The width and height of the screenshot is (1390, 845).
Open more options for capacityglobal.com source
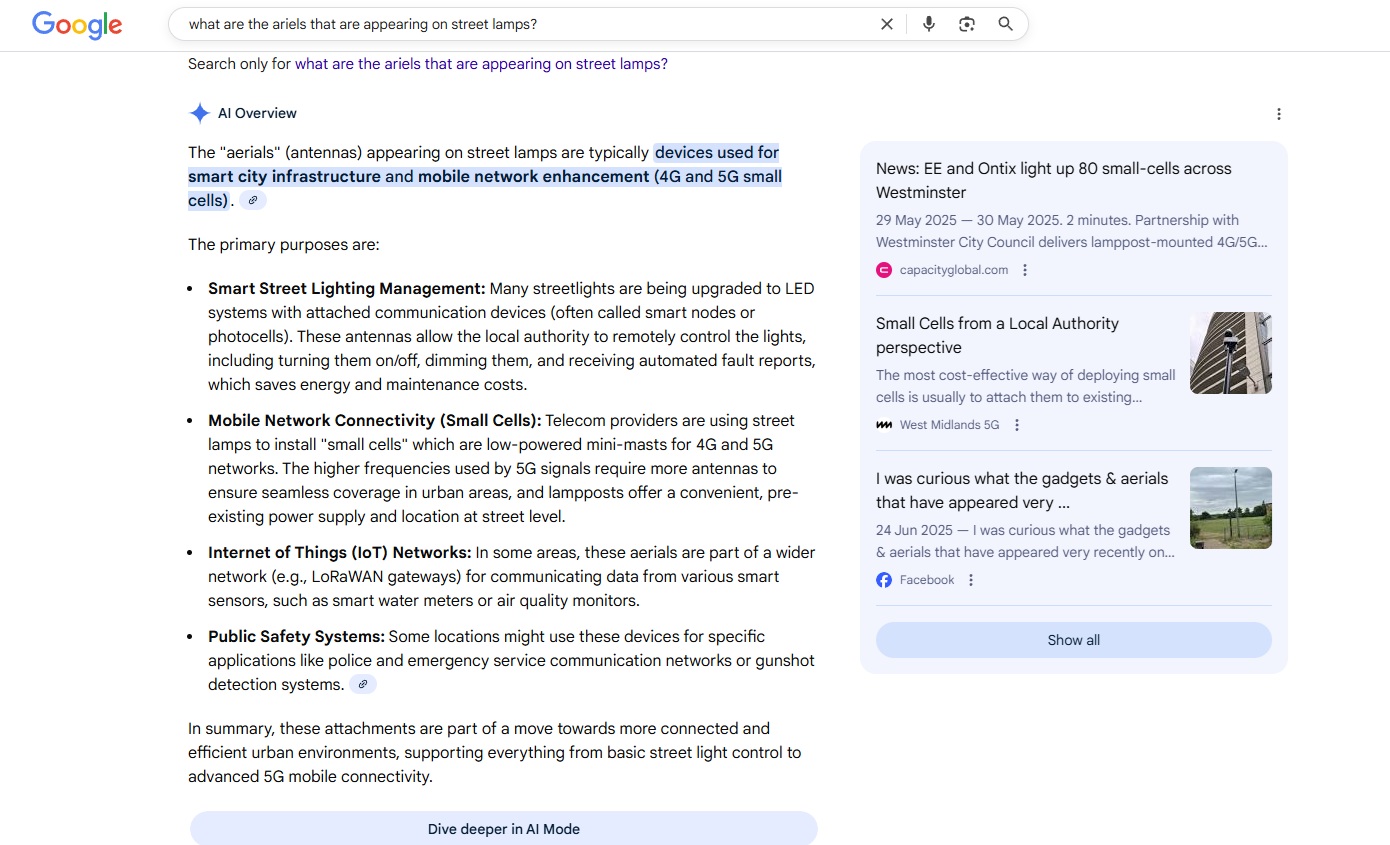click(x=1025, y=270)
